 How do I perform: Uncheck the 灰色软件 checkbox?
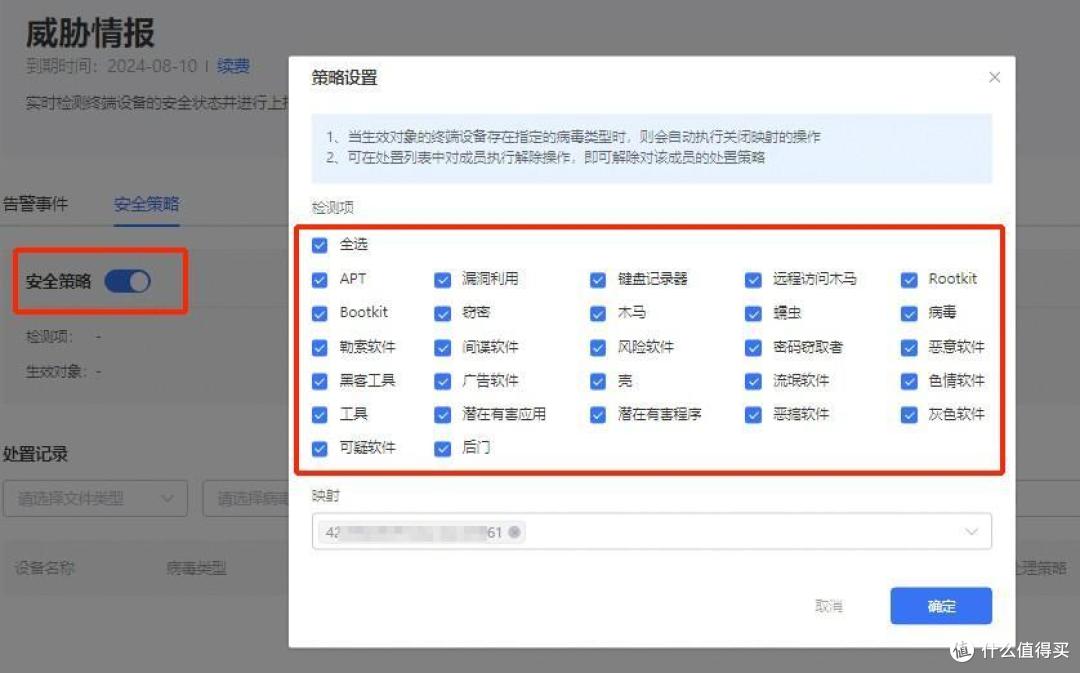909,415
